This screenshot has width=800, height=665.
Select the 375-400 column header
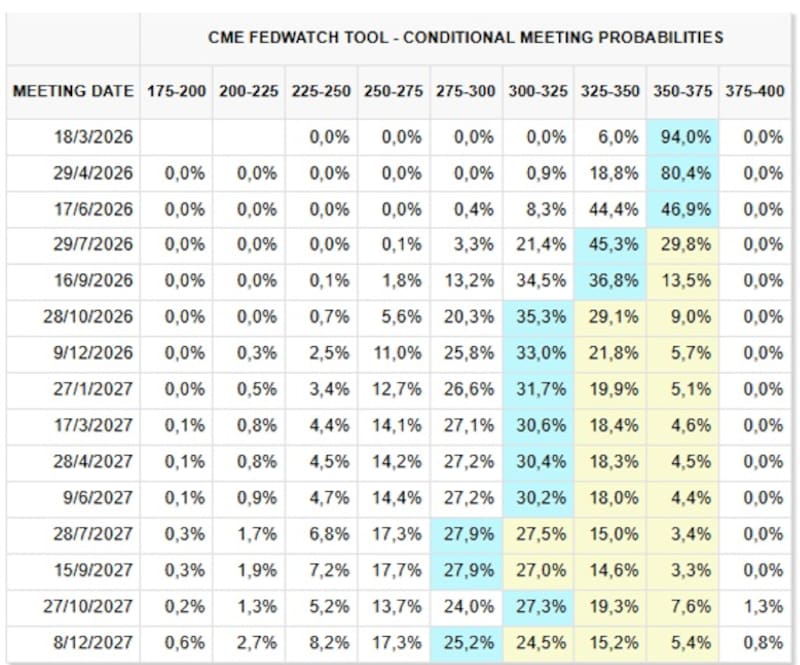point(755,91)
